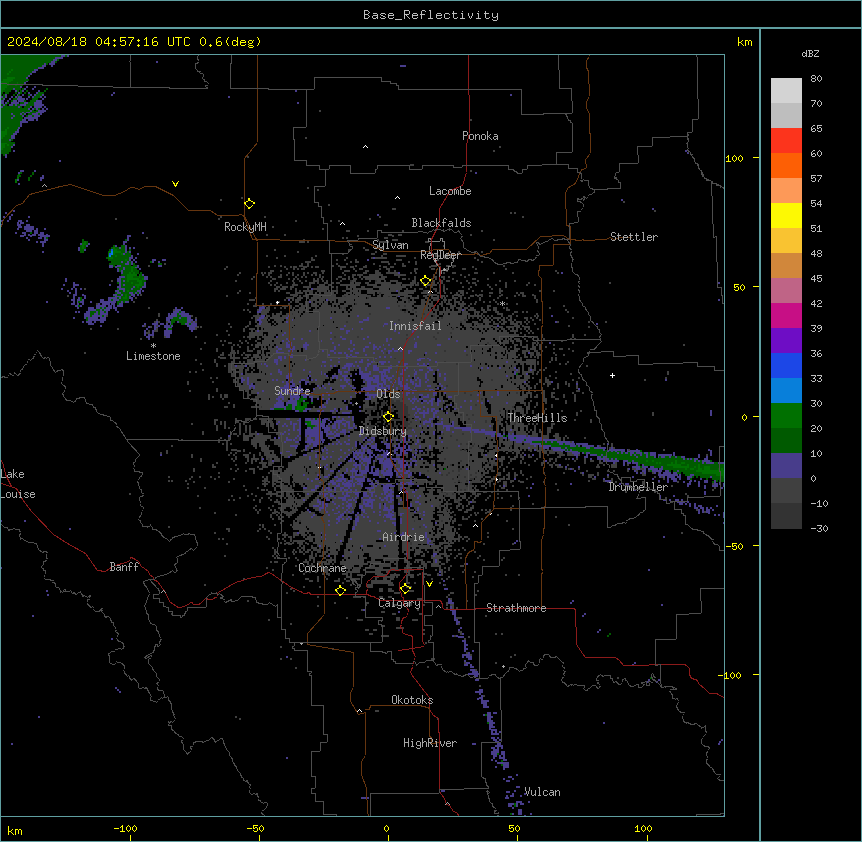Click the Olds town label
862x842 pixels.
388,394
